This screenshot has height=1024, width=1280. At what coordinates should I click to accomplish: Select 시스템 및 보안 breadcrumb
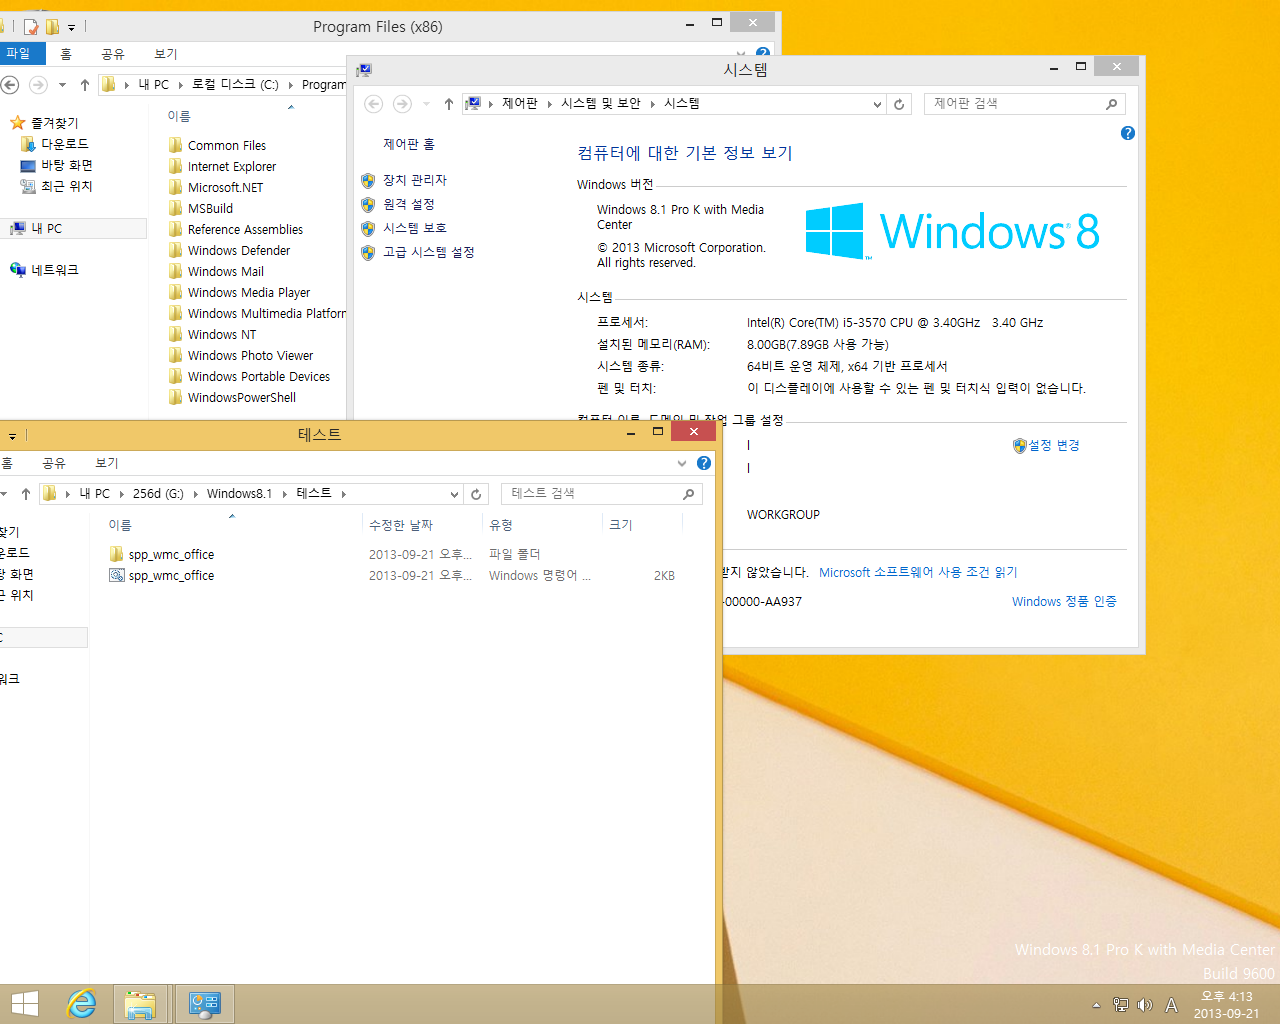(x=600, y=104)
